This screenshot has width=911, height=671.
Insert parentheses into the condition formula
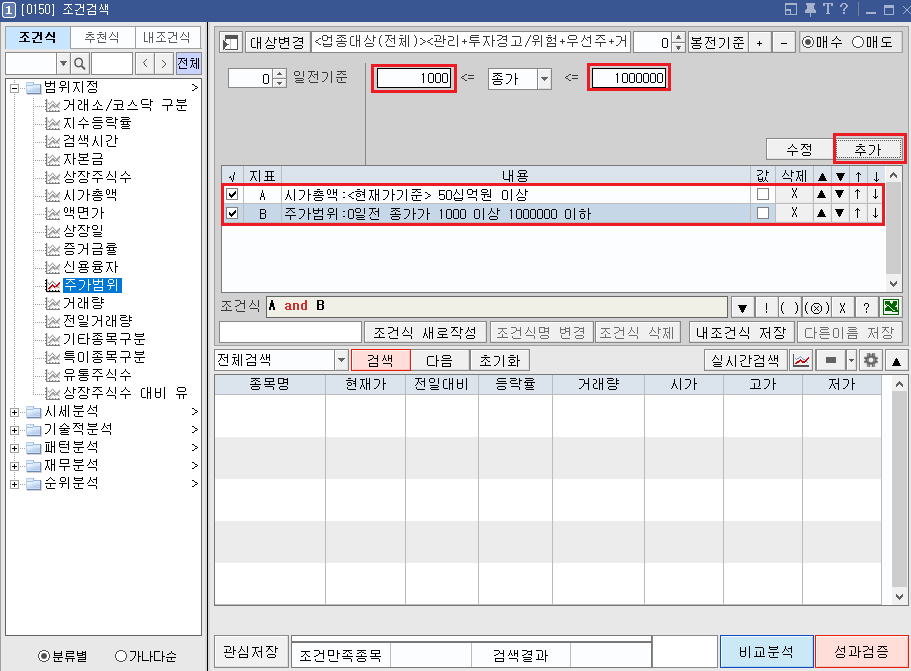coord(789,307)
